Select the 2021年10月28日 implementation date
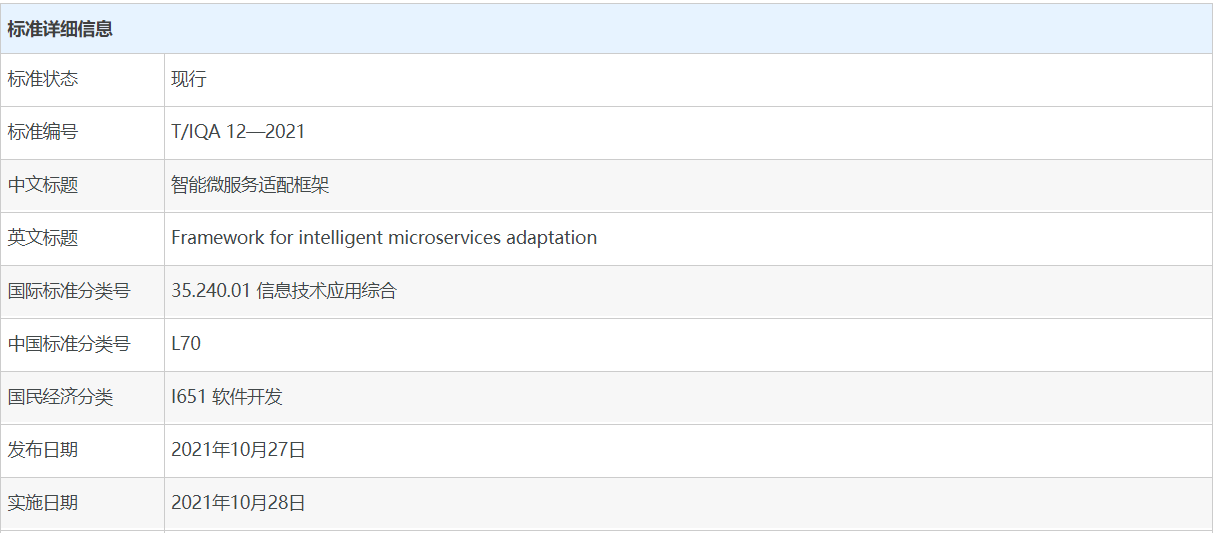1216x533 pixels. (238, 503)
